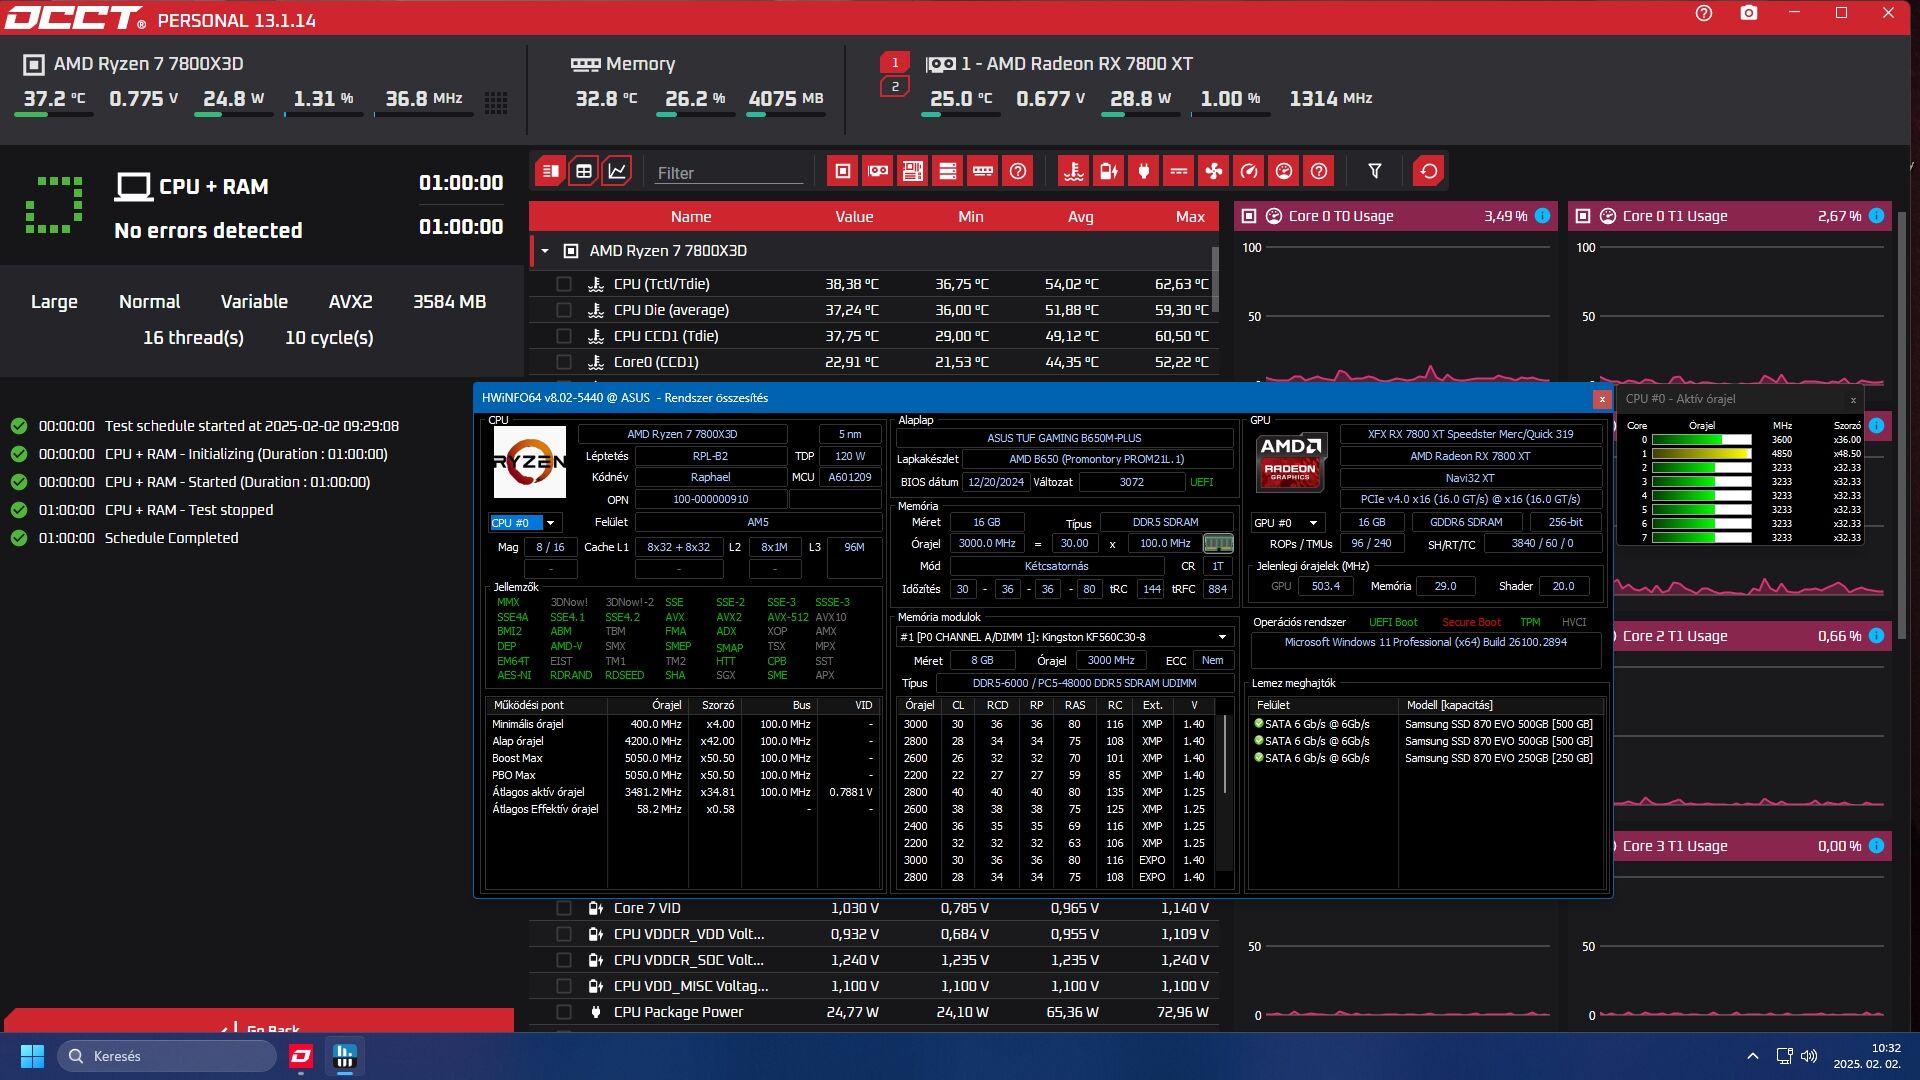The image size is (1920, 1080).
Task: Open info for Core 0 T0 Usage graph
Action: click(x=1543, y=216)
